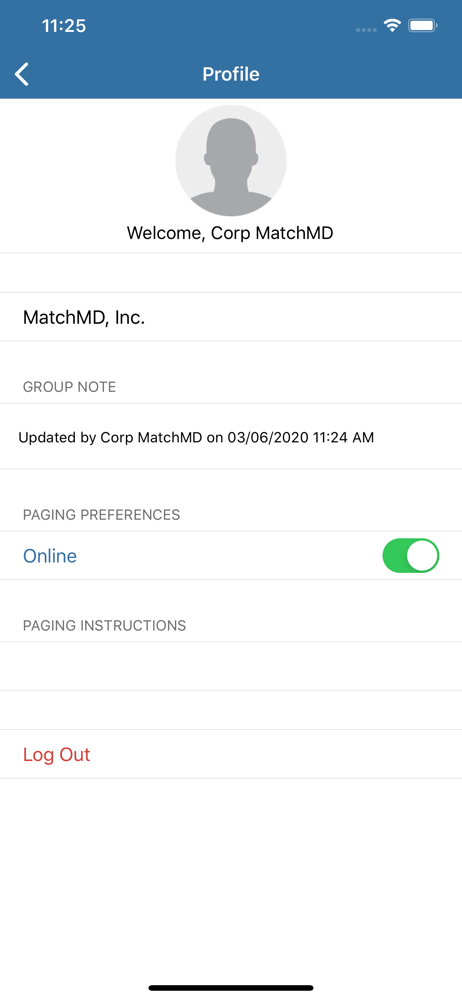Tap the cellular signal dots
The height and width of the screenshot is (1000, 462).
(x=366, y=29)
